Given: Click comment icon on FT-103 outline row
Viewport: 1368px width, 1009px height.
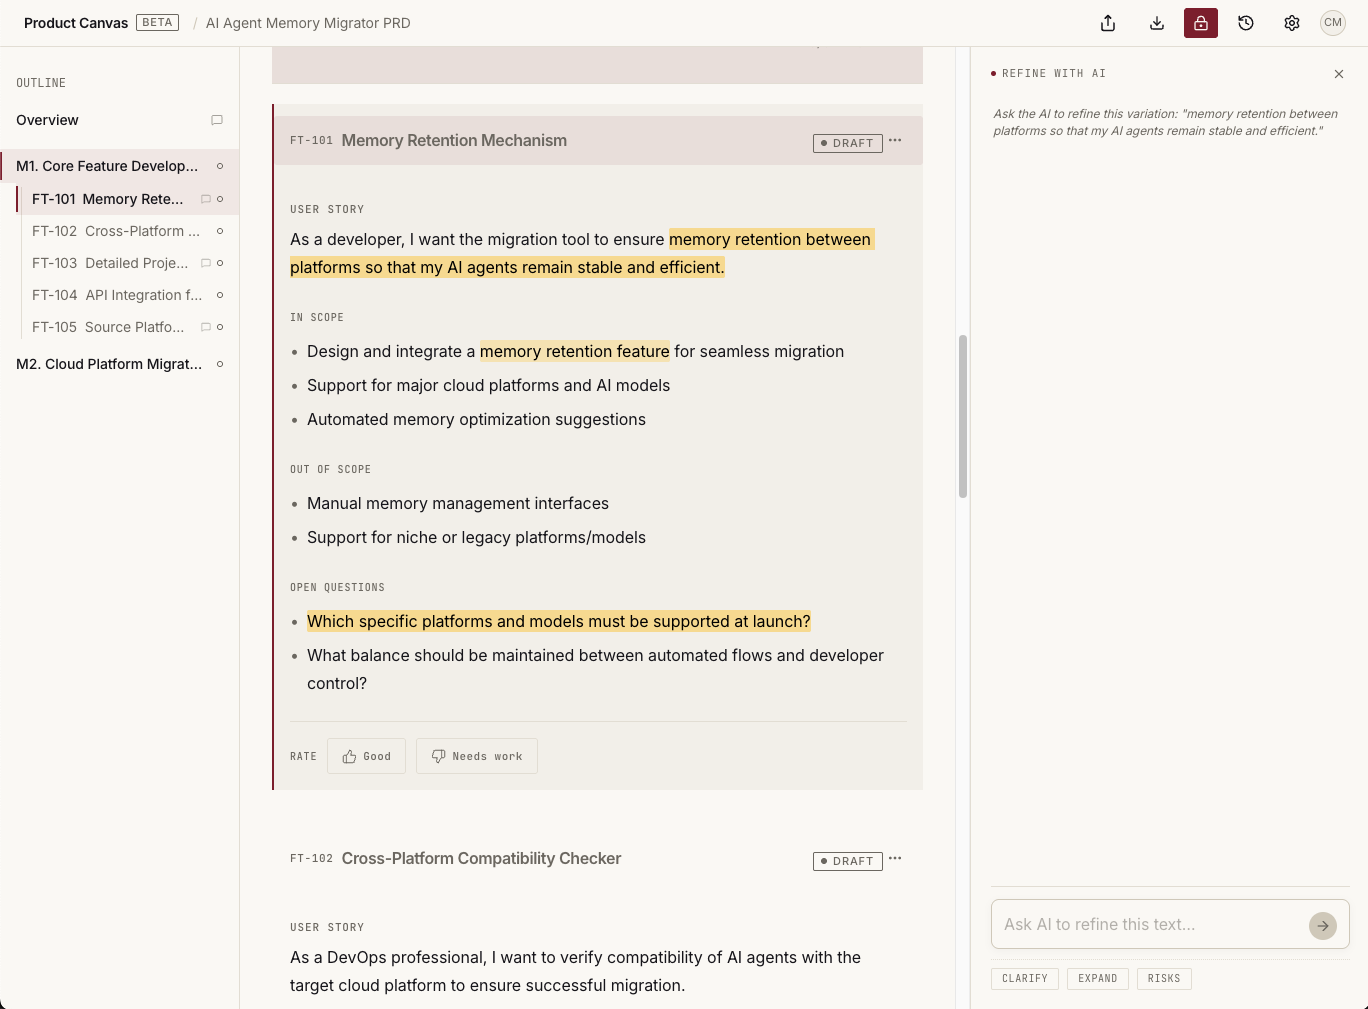Looking at the screenshot, I should point(206,263).
